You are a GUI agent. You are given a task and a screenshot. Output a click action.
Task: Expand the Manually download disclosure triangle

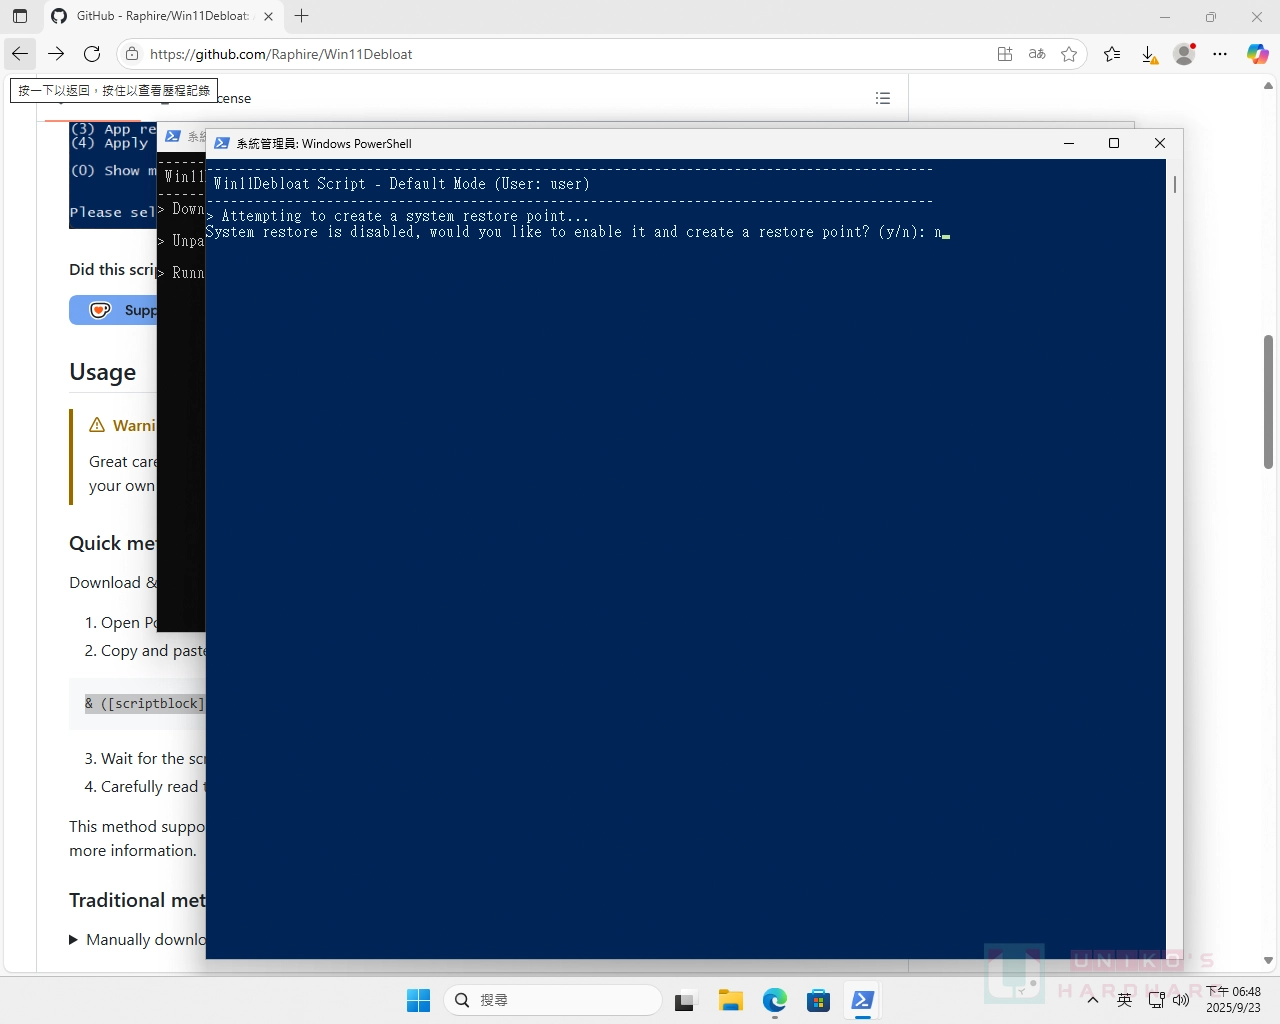tap(74, 940)
